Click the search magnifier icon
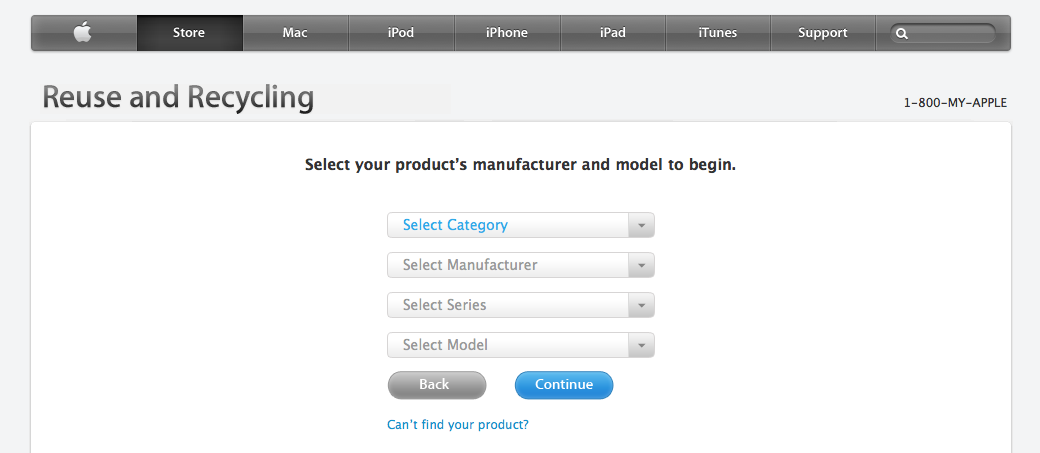 coord(902,33)
